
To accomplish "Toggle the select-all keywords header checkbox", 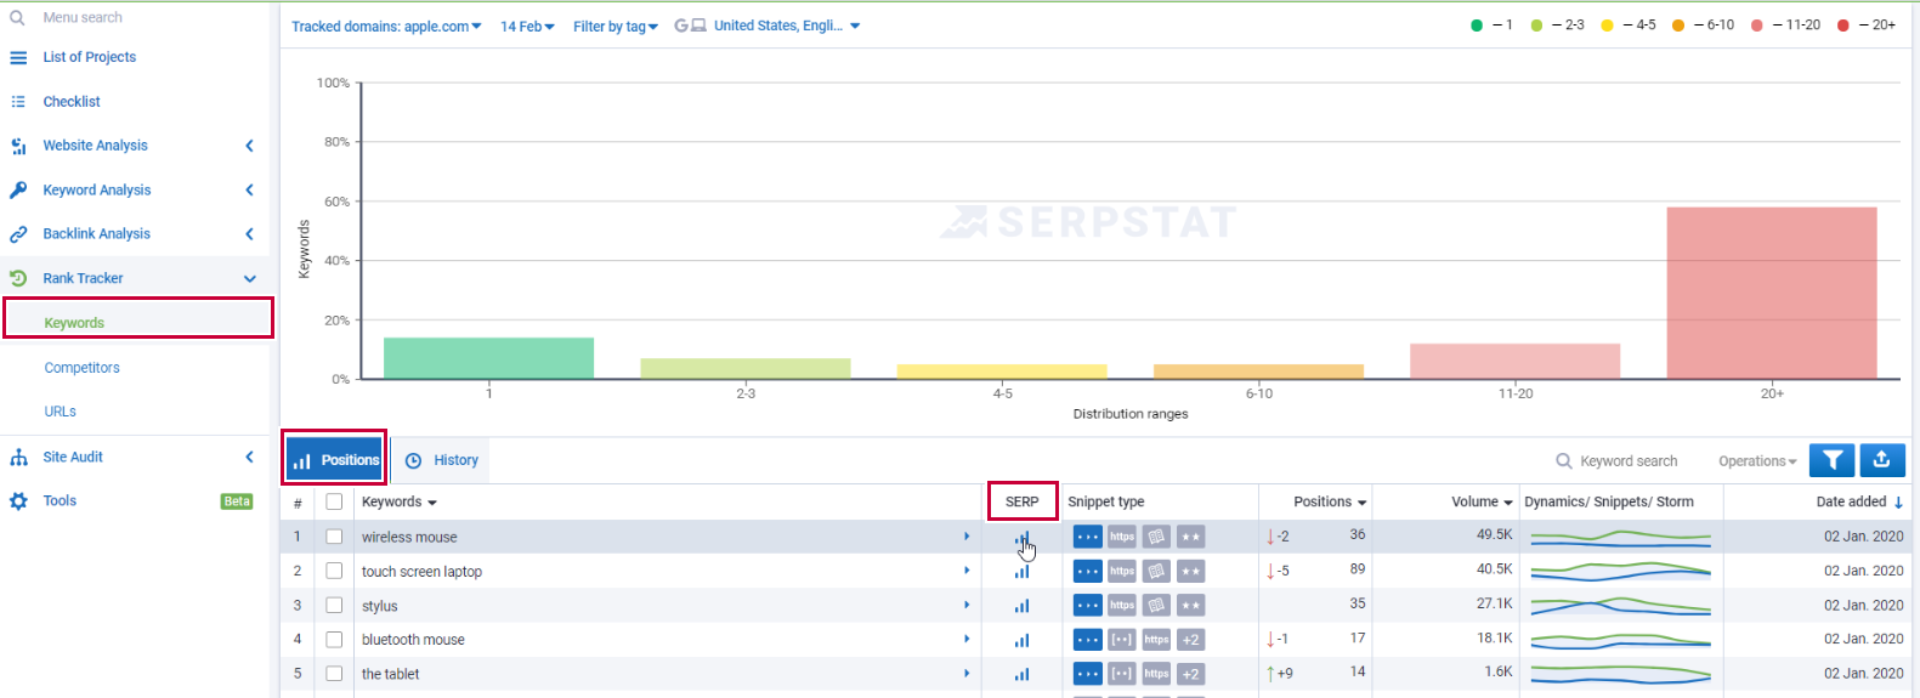I will 334,502.
